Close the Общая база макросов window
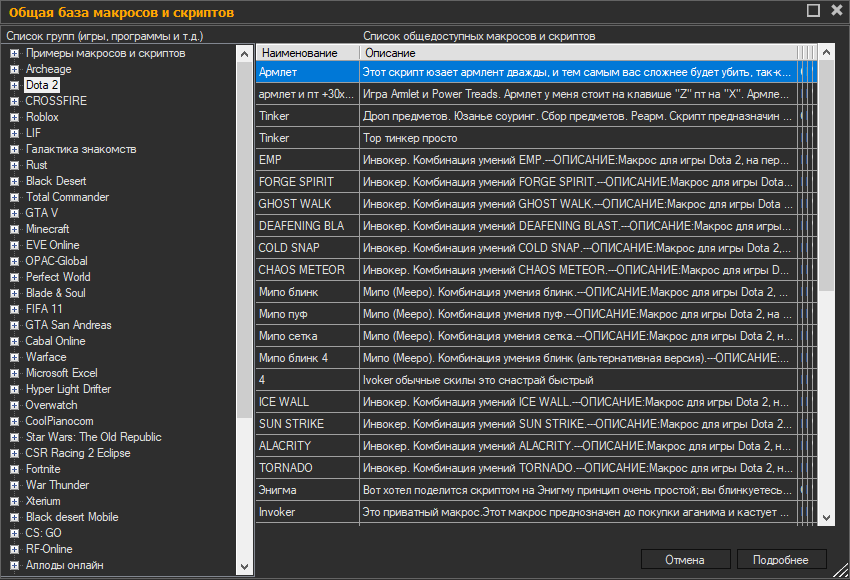Screen dimensions: 850x580 point(836,10)
